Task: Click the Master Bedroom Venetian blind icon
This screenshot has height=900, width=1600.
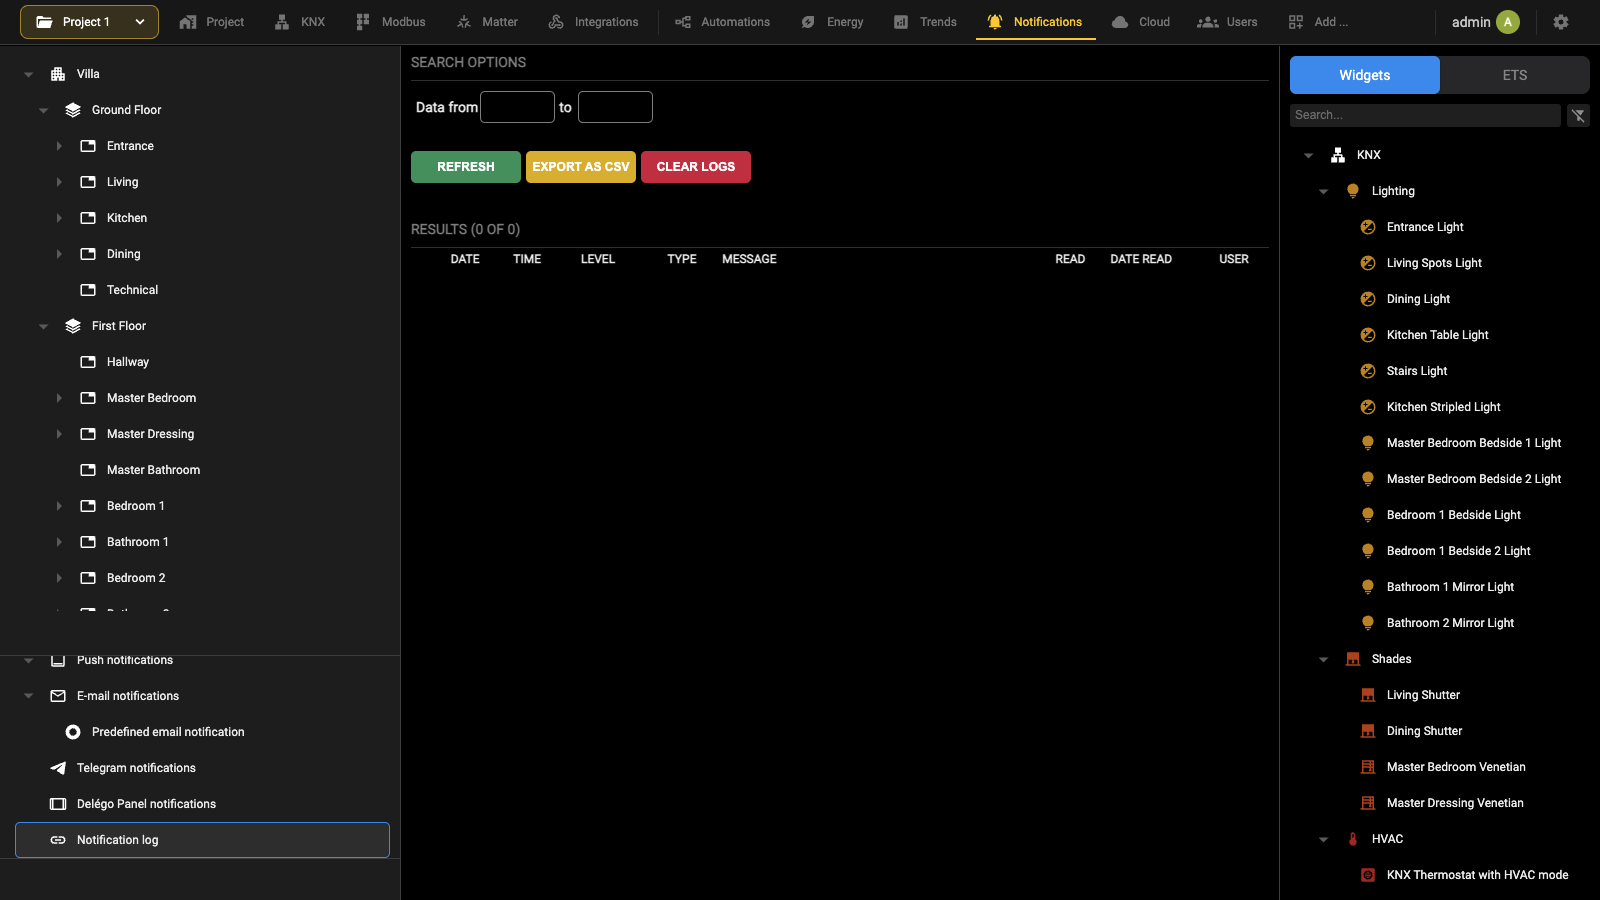Action: [1368, 767]
